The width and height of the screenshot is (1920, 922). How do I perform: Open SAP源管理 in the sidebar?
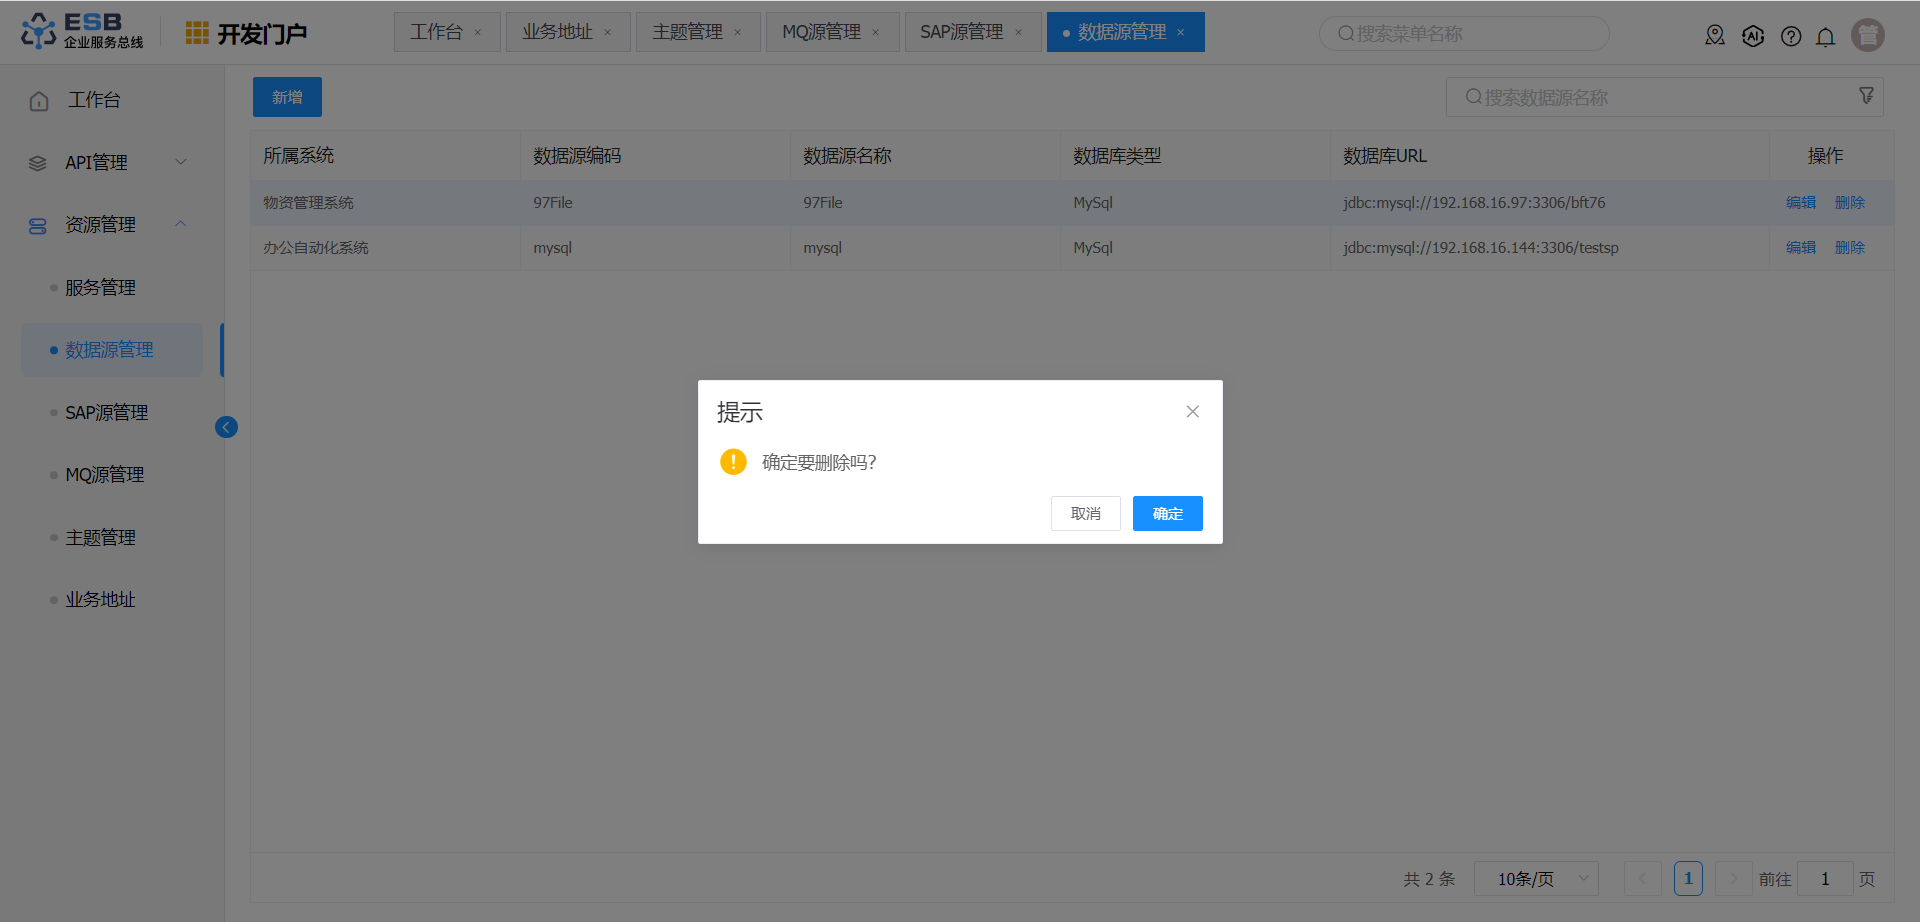click(106, 413)
